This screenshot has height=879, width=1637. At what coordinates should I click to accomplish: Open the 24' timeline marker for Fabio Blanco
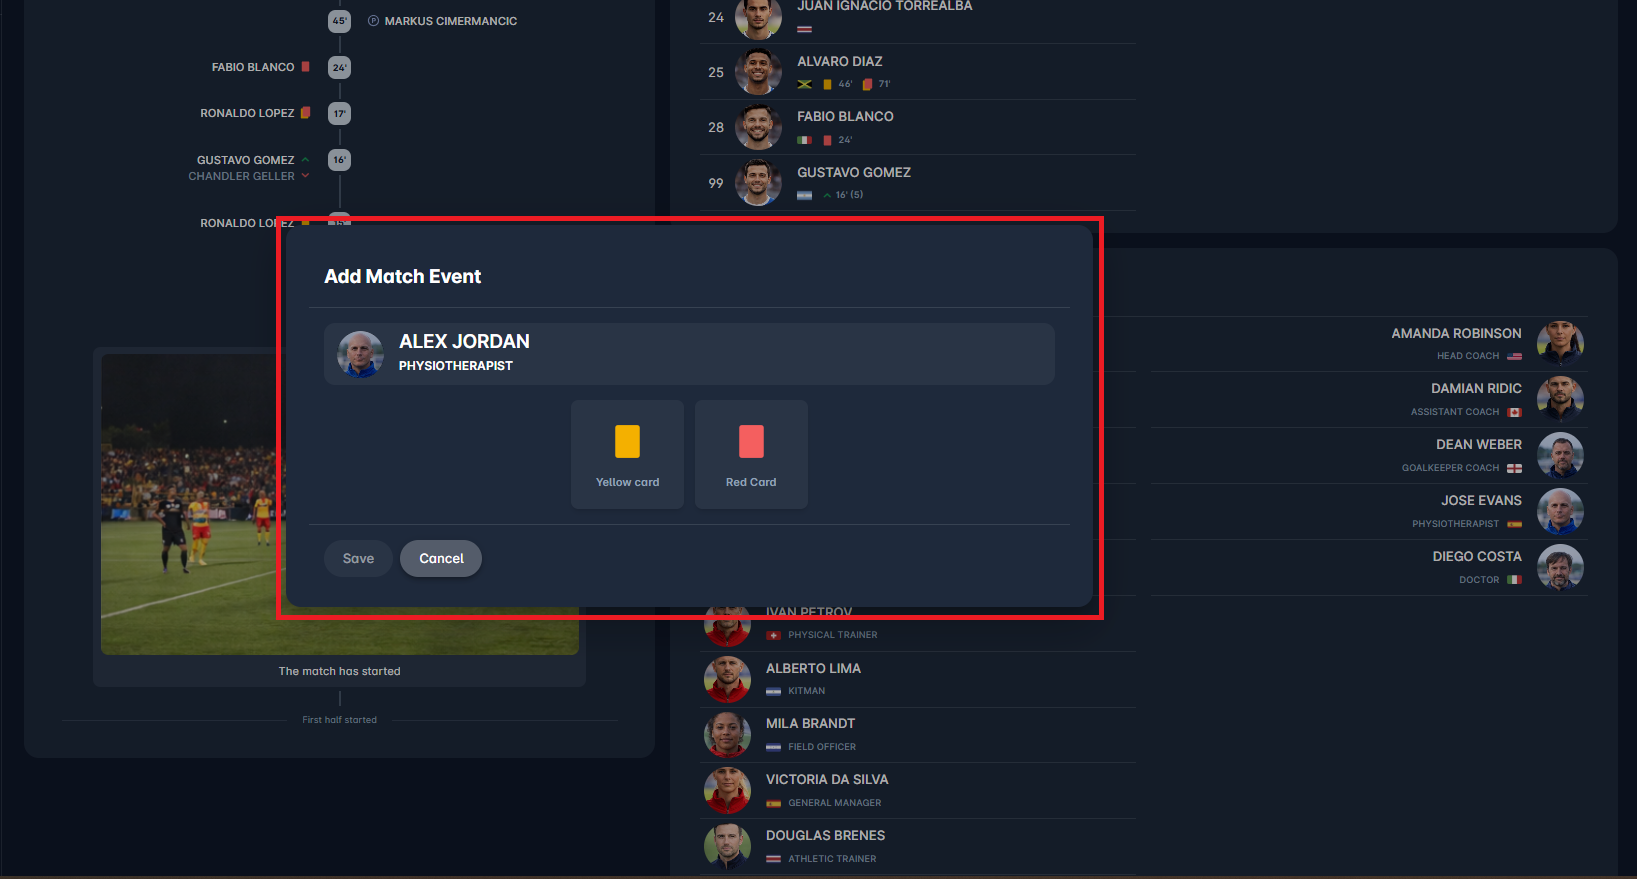(340, 68)
